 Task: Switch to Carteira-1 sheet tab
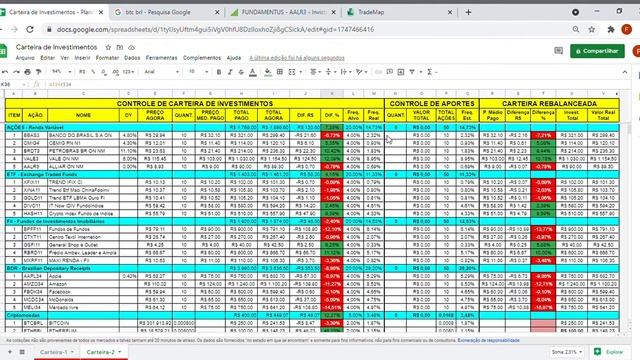pos(53,352)
